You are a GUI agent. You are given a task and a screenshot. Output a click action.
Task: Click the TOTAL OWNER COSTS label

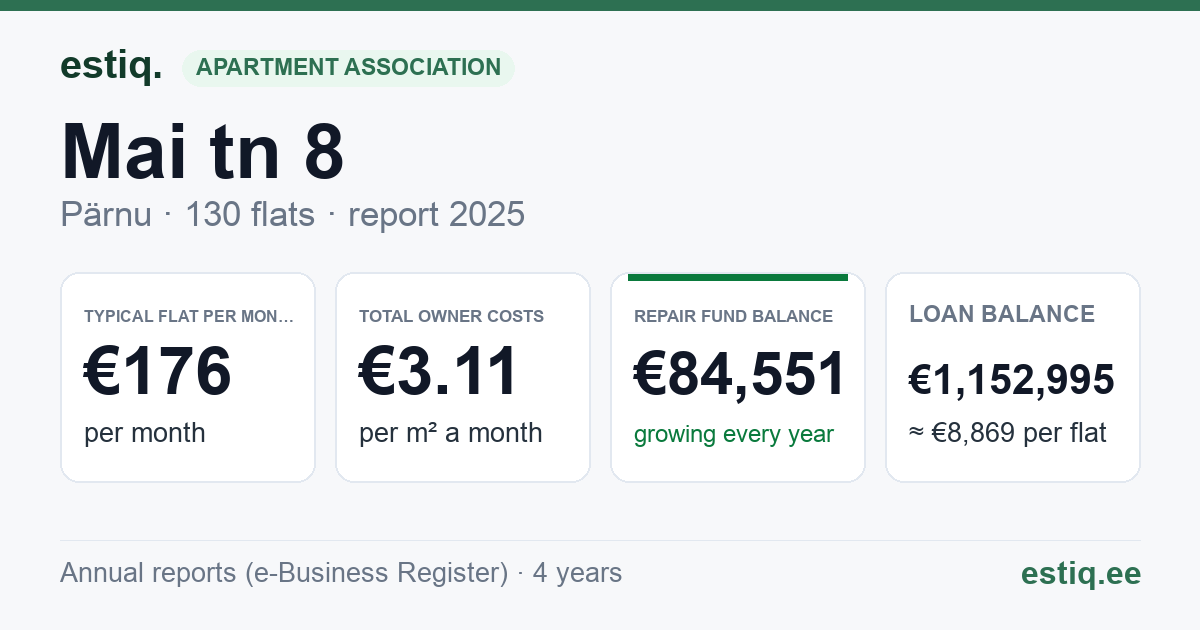tap(451, 316)
